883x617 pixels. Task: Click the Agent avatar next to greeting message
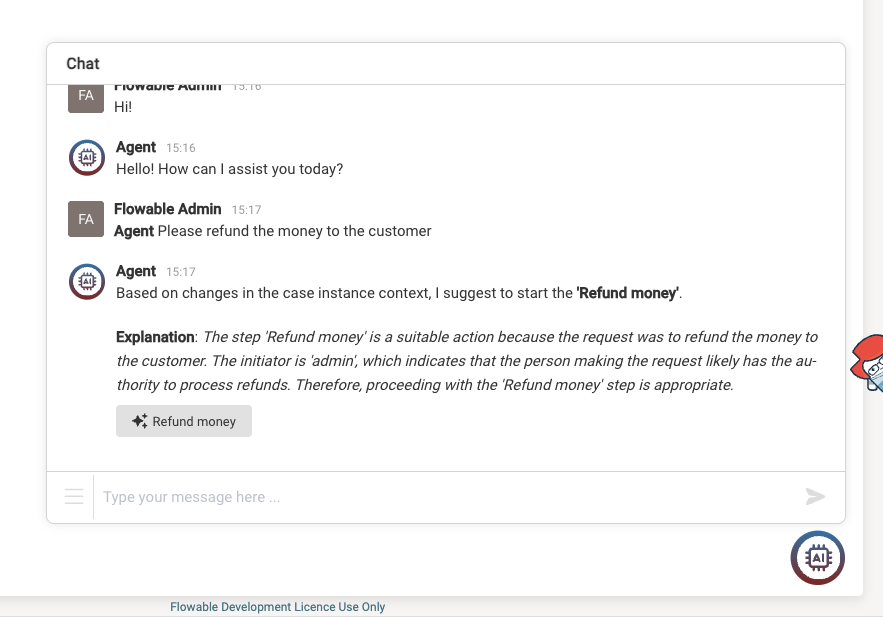point(86,157)
